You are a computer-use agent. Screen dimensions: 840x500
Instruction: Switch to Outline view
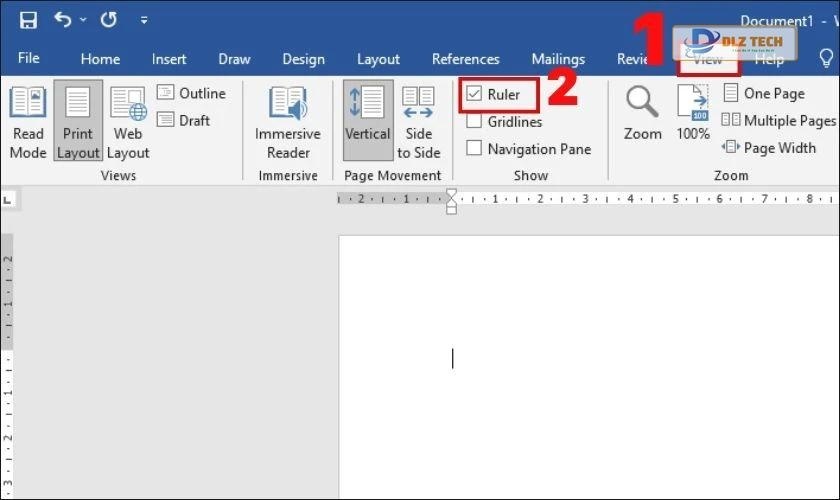click(191, 93)
